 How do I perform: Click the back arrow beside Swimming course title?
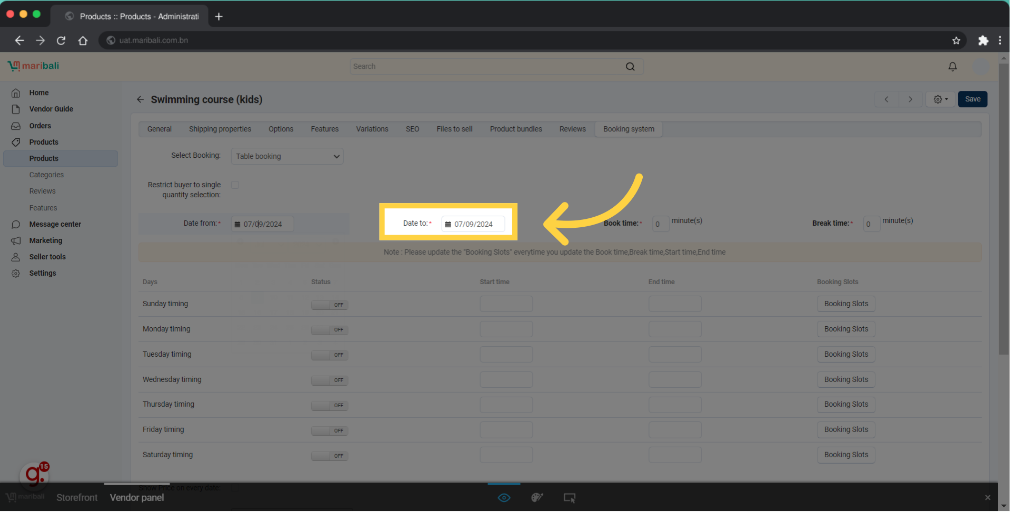[141, 100]
